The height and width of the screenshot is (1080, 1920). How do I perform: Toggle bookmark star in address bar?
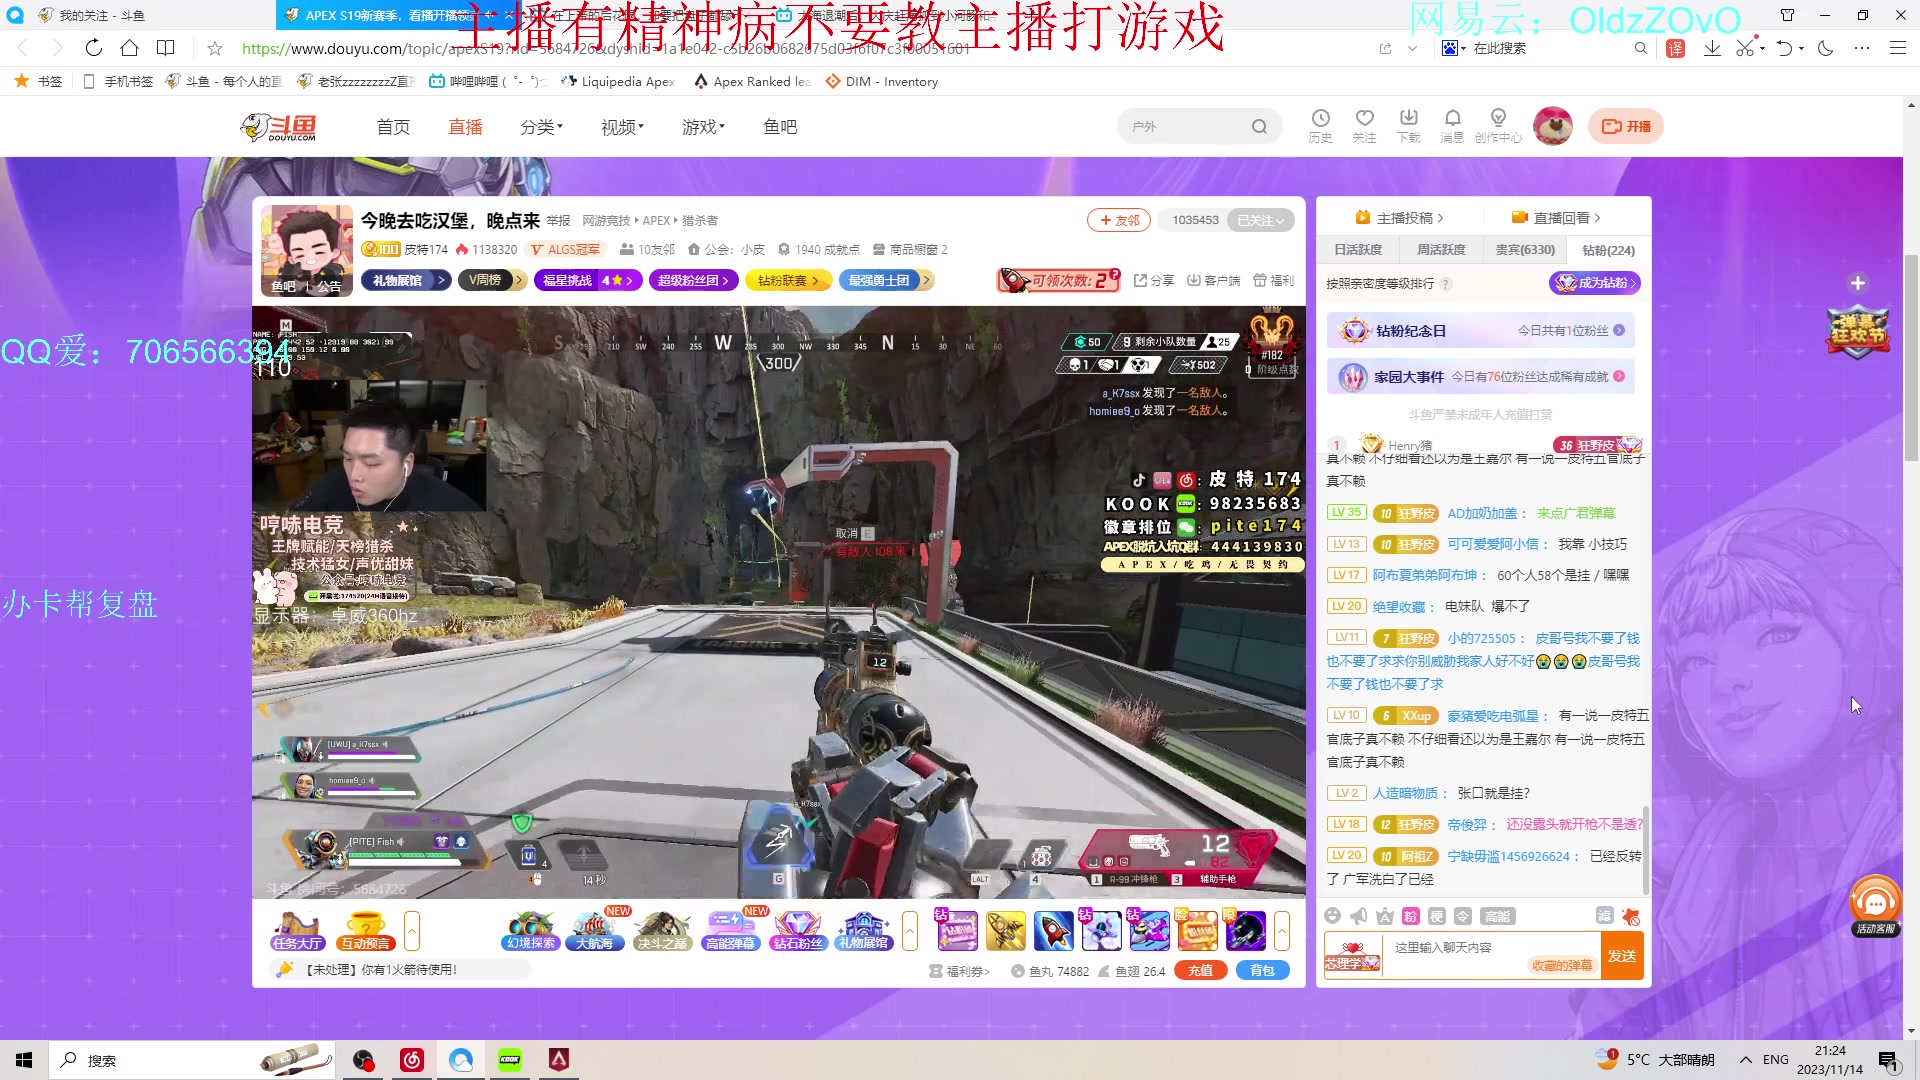tap(214, 48)
